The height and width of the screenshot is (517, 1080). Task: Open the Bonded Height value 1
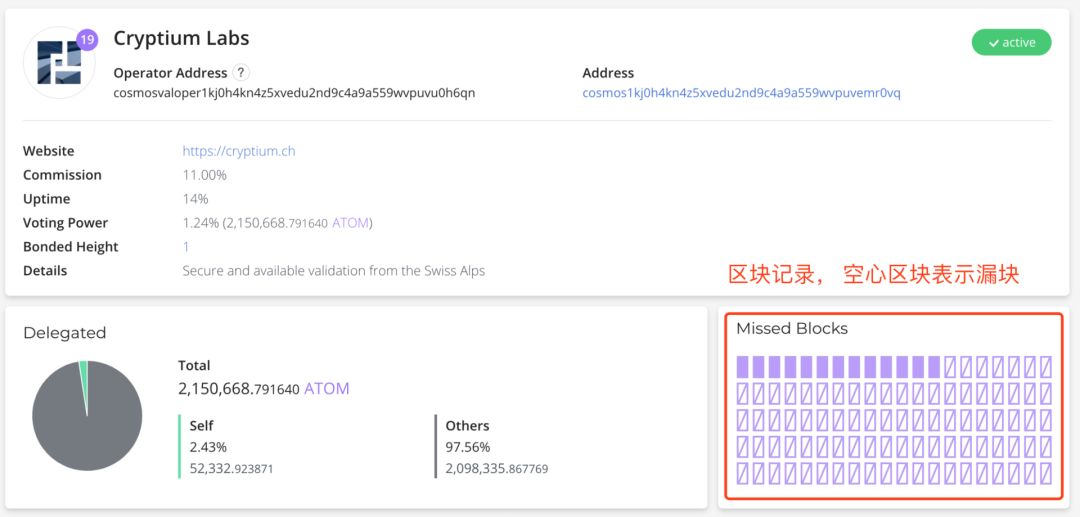click(186, 247)
